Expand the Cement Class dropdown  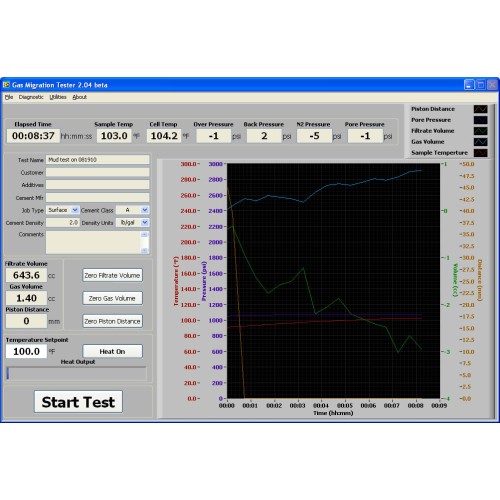(x=145, y=210)
